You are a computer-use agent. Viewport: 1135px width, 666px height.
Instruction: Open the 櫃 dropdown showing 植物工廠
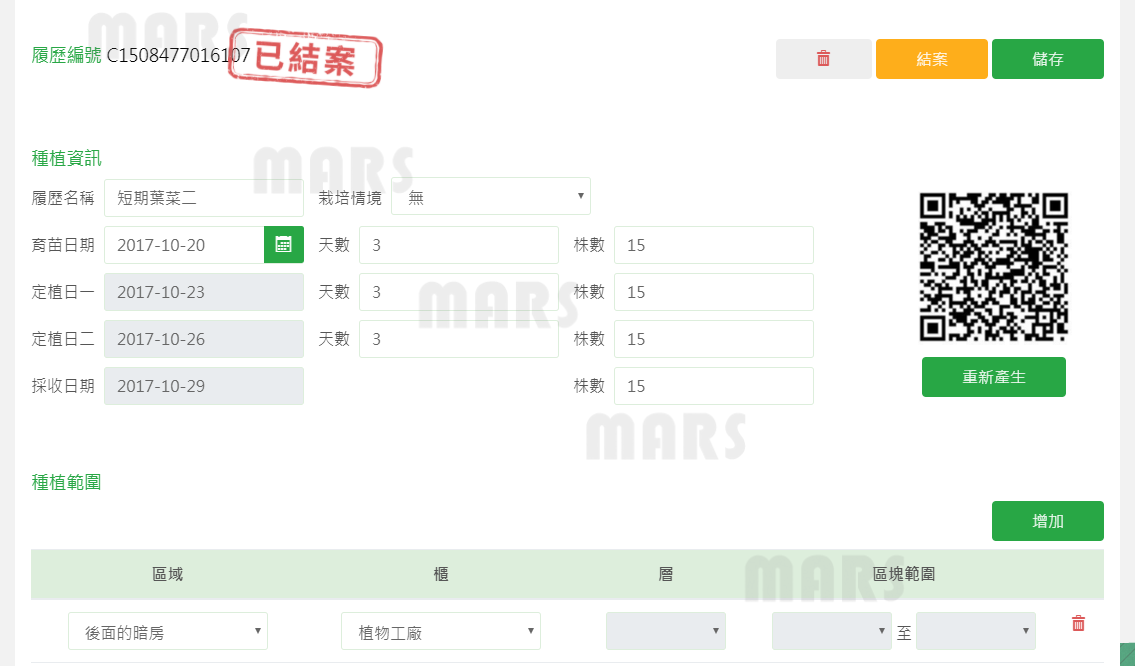pyautogui.click(x=441, y=632)
